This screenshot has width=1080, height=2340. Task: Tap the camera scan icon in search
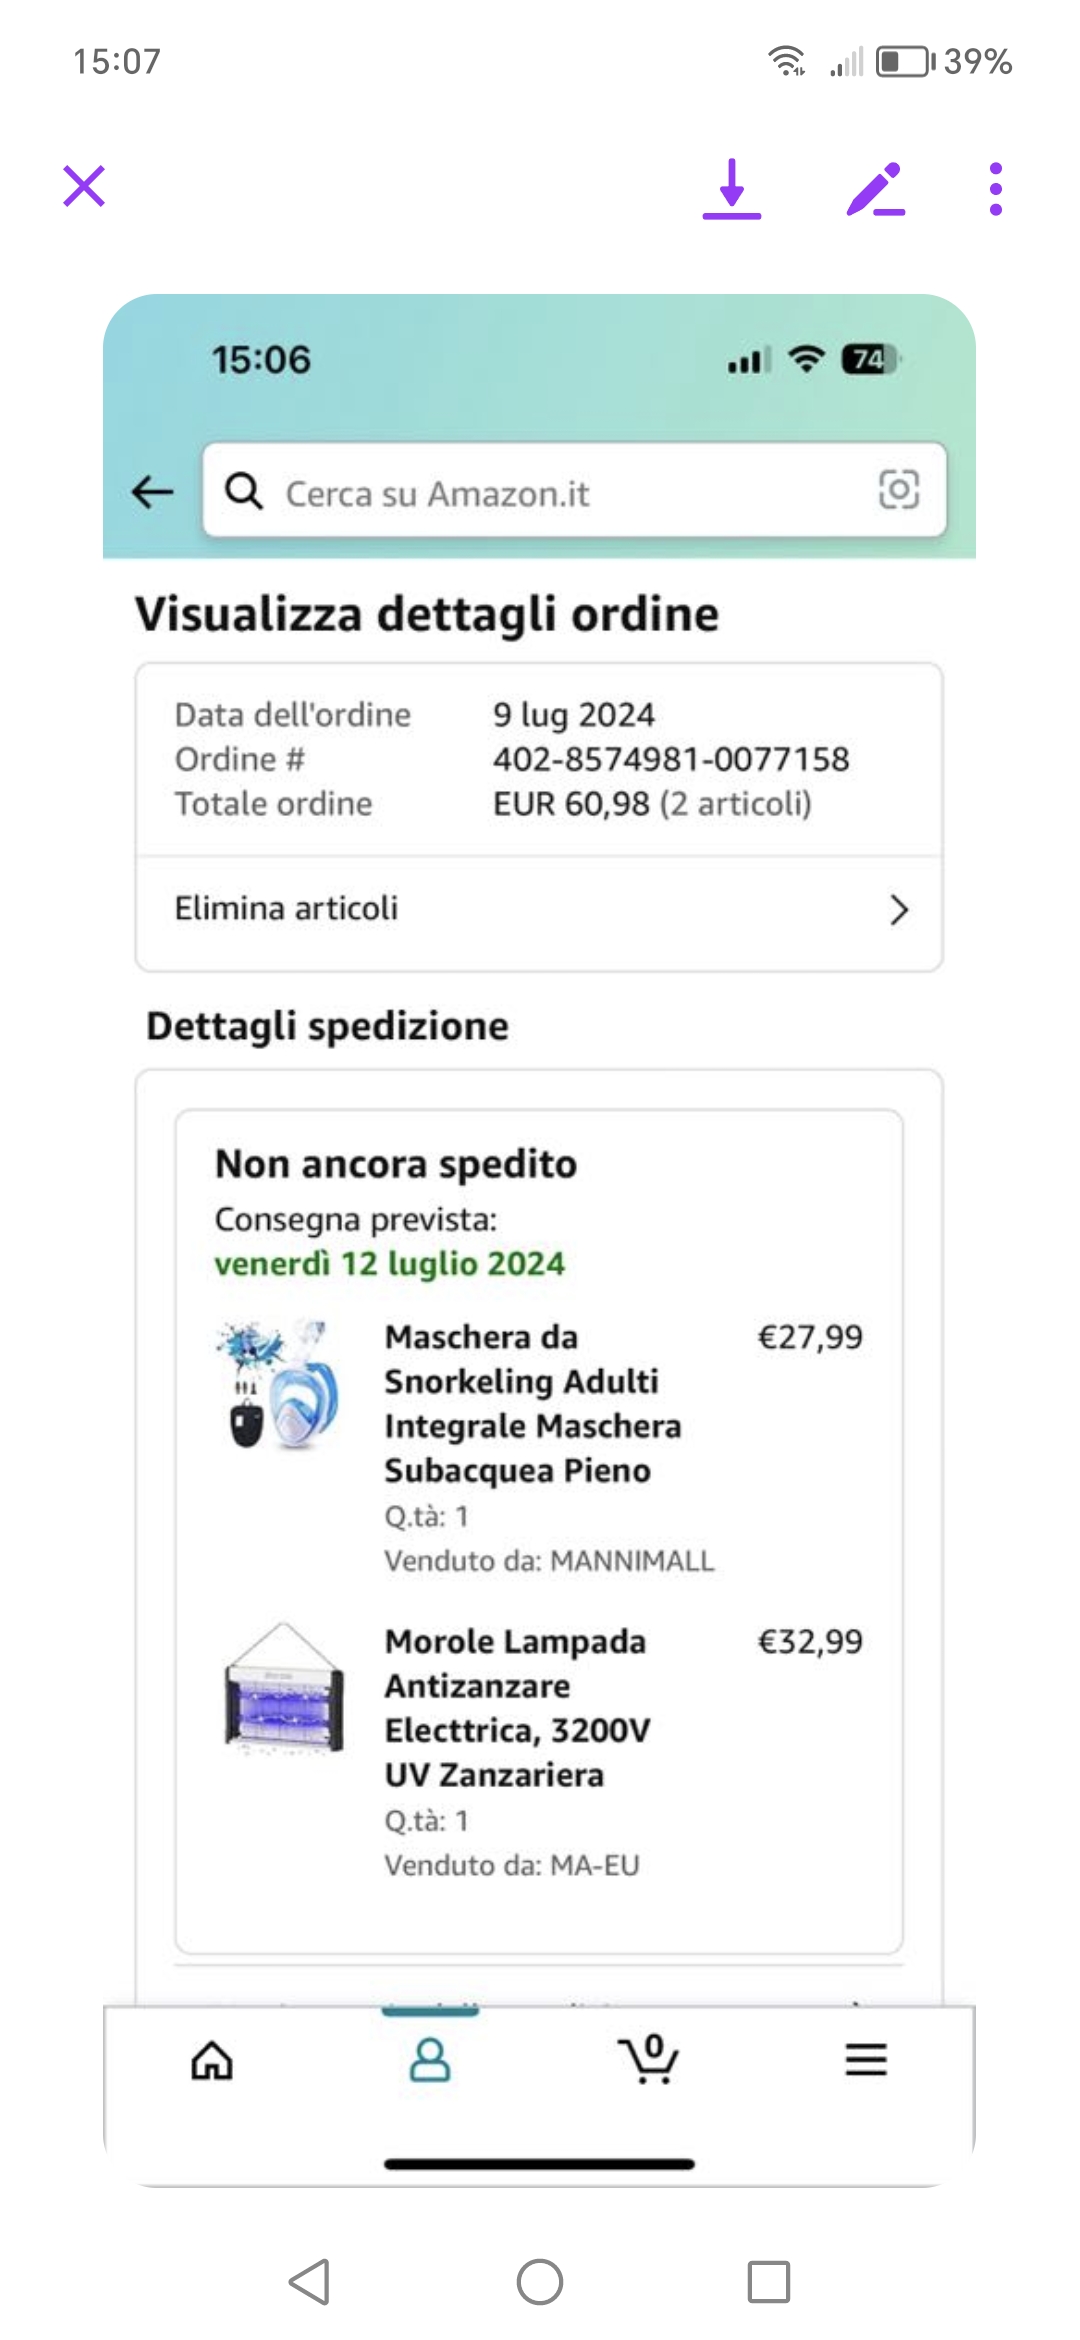(898, 490)
